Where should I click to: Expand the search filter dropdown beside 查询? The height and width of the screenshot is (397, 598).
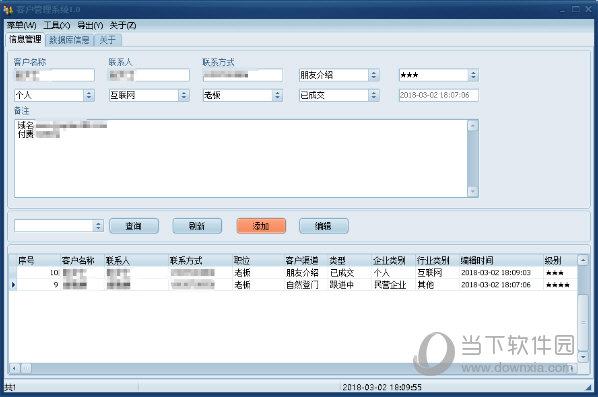coord(98,226)
